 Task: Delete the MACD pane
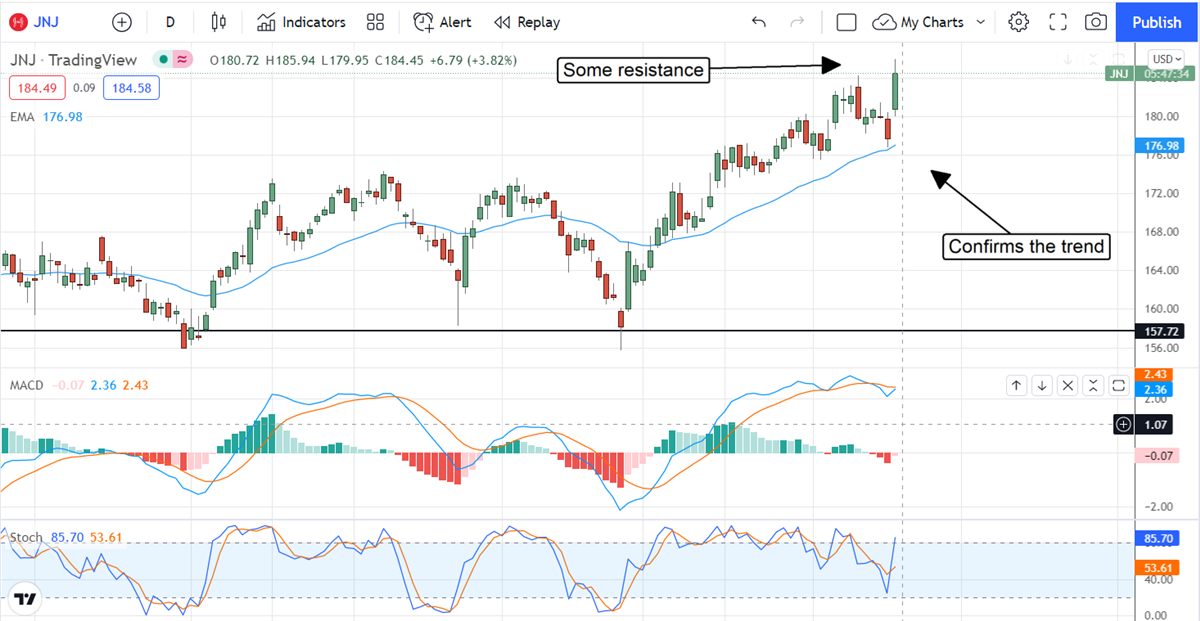(1067, 385)
